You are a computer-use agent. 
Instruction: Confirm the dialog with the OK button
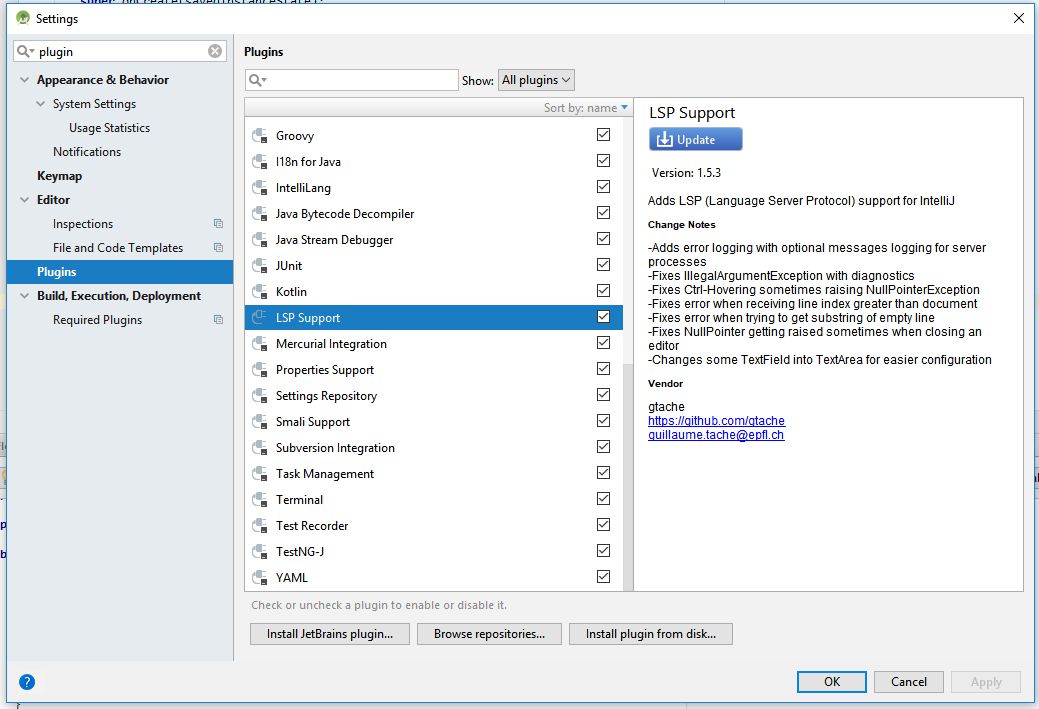pyautogui.click(x=832, y=682)
